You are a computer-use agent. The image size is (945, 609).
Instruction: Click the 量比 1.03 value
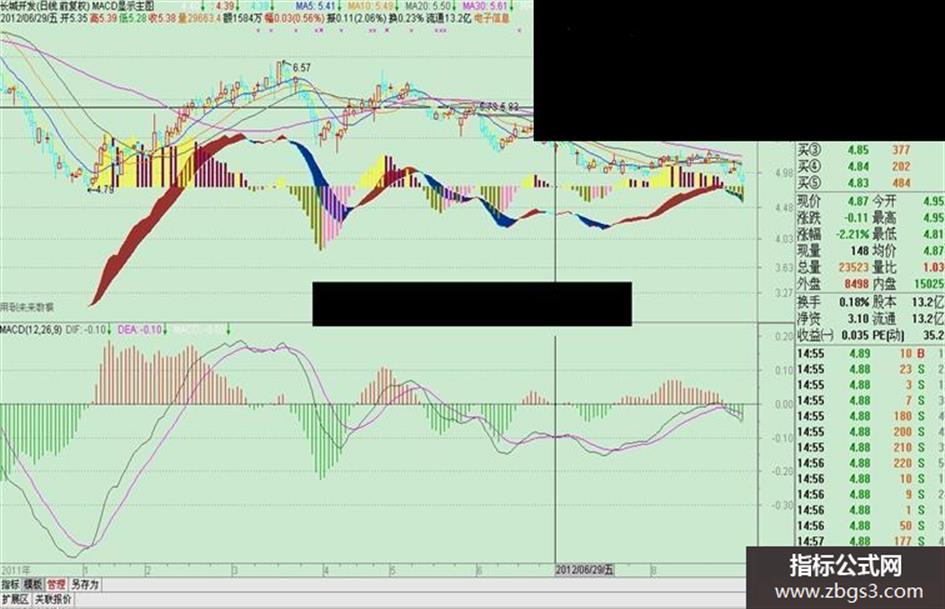934,267
